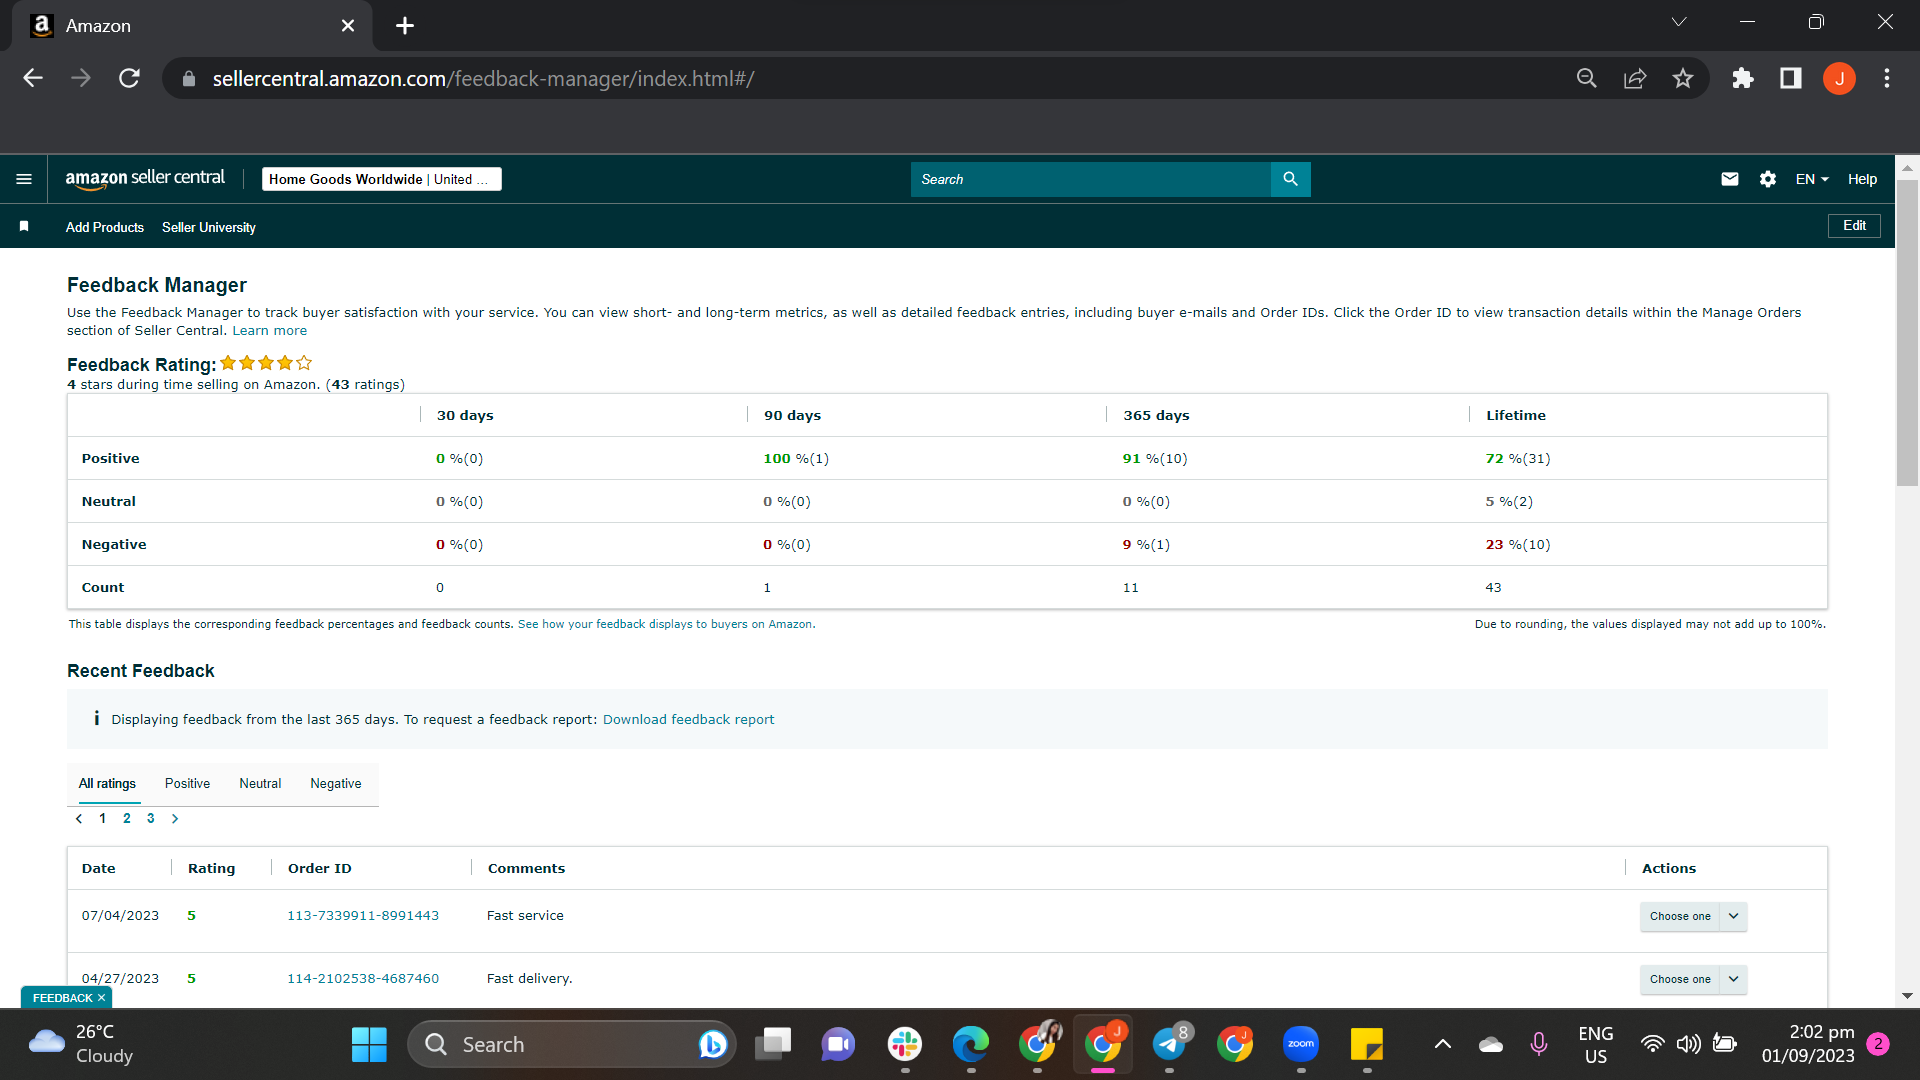
Task: Open Telegram from the taskbar
Action: (x=1169, y=1045)
